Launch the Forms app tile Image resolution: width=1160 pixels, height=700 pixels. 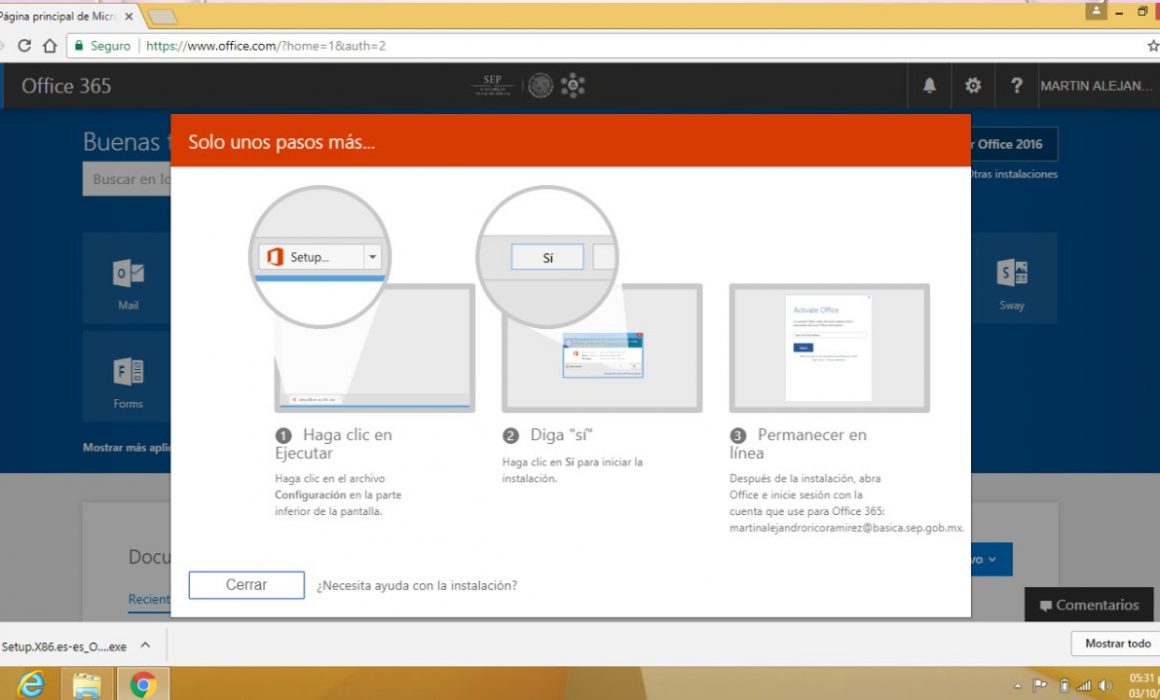pos(127,377)
